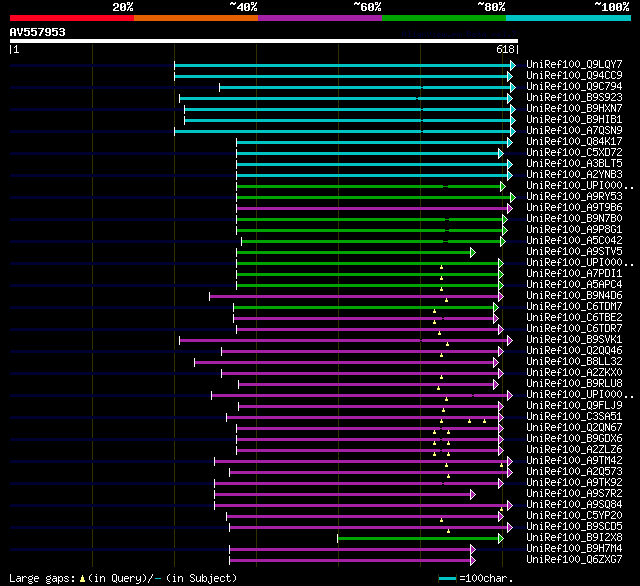
Task: Select the AV557953 query name
Action: coord(38,32)
